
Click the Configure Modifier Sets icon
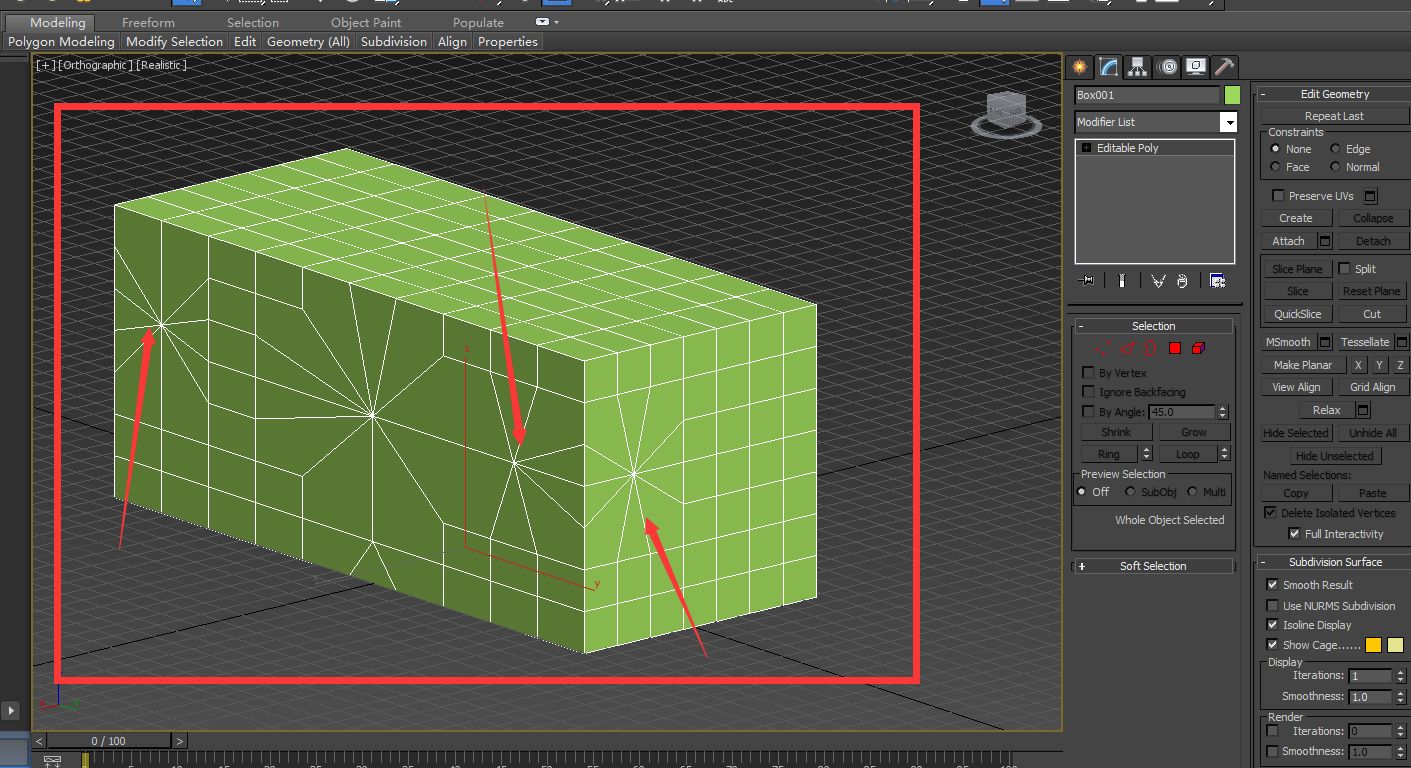[1217, 281]
